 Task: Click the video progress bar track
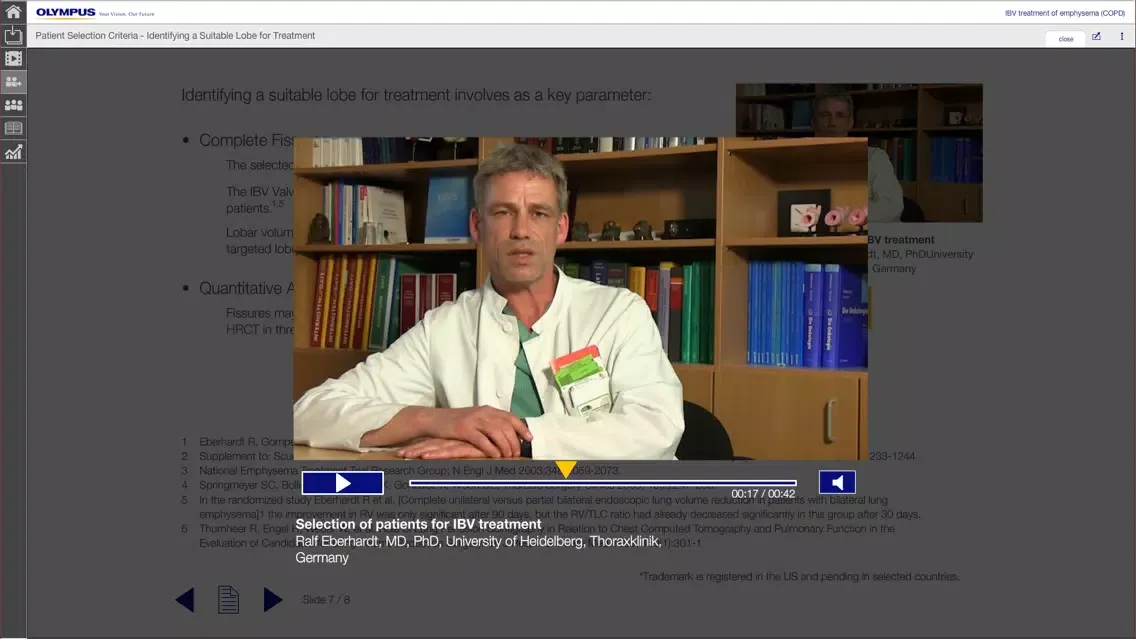[603, 483]
